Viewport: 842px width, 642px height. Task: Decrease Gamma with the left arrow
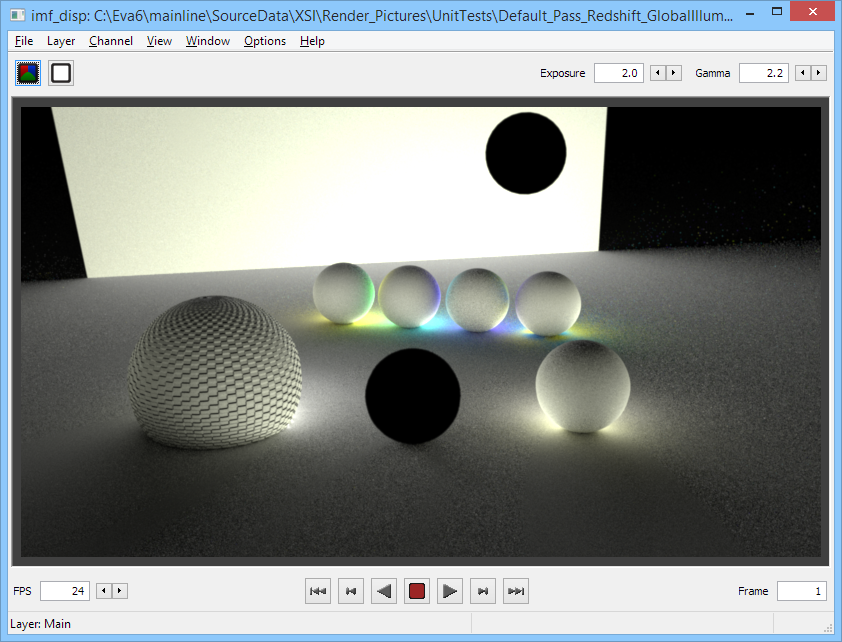[x=803, y=72]
